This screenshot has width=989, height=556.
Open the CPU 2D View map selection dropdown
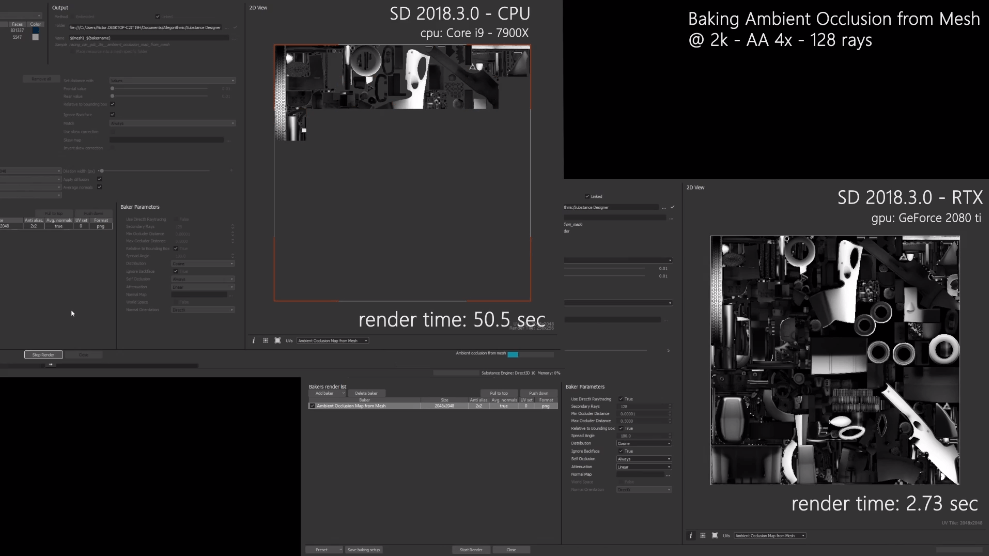[x=332, y=340]
